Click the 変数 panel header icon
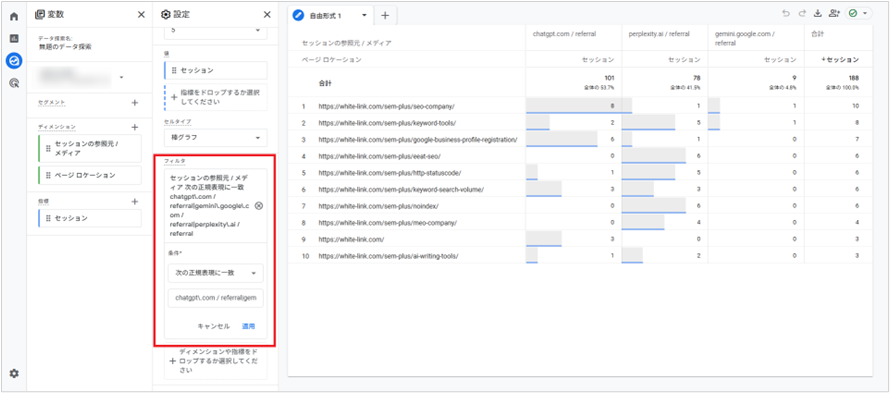890x393 pixels. (40, 15)
